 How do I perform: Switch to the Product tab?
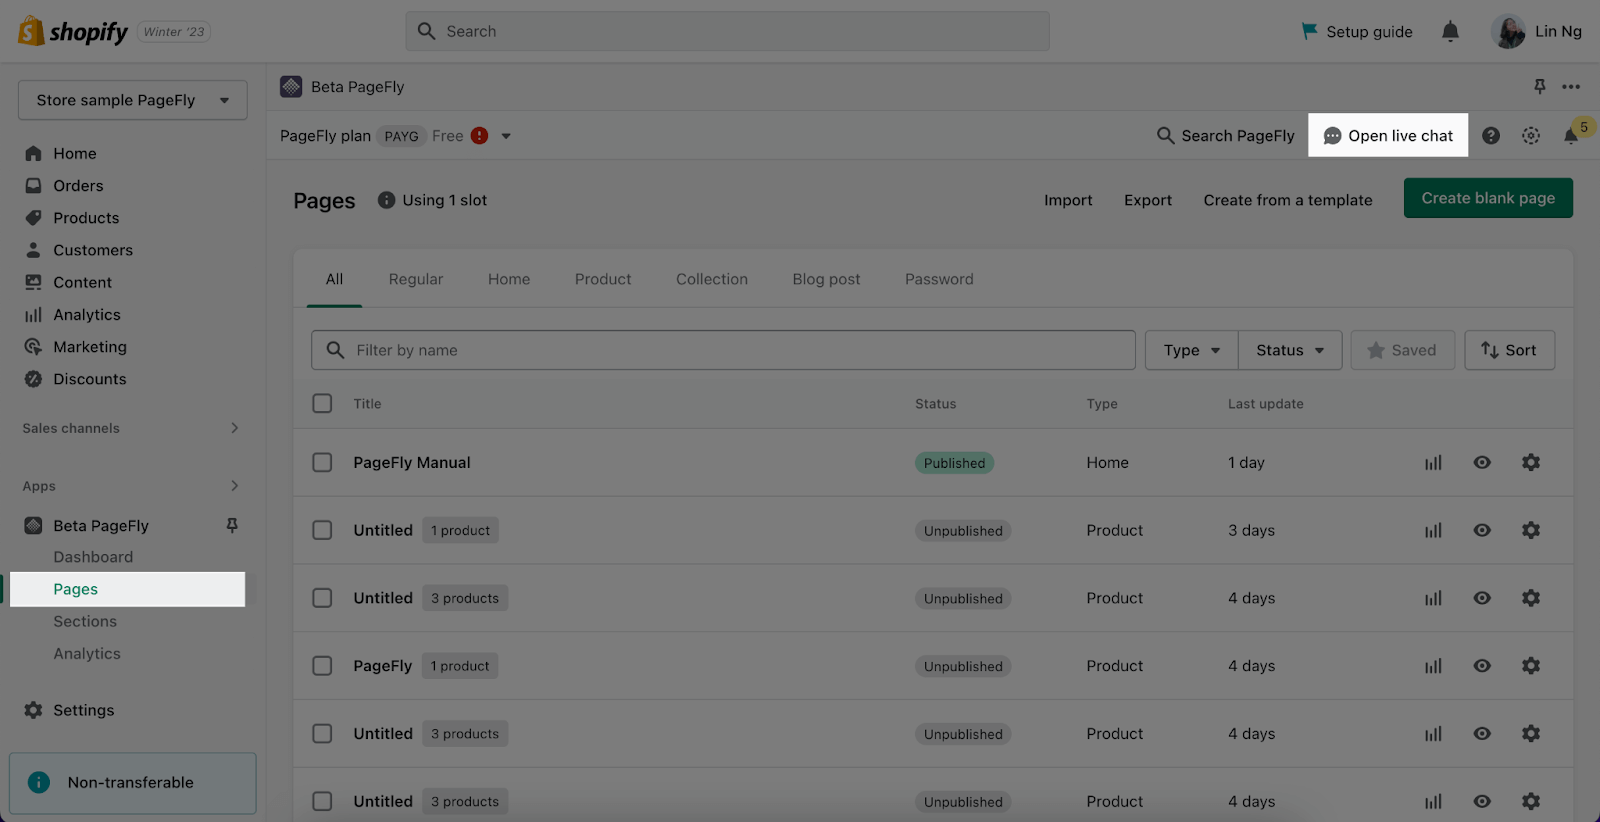603,280
